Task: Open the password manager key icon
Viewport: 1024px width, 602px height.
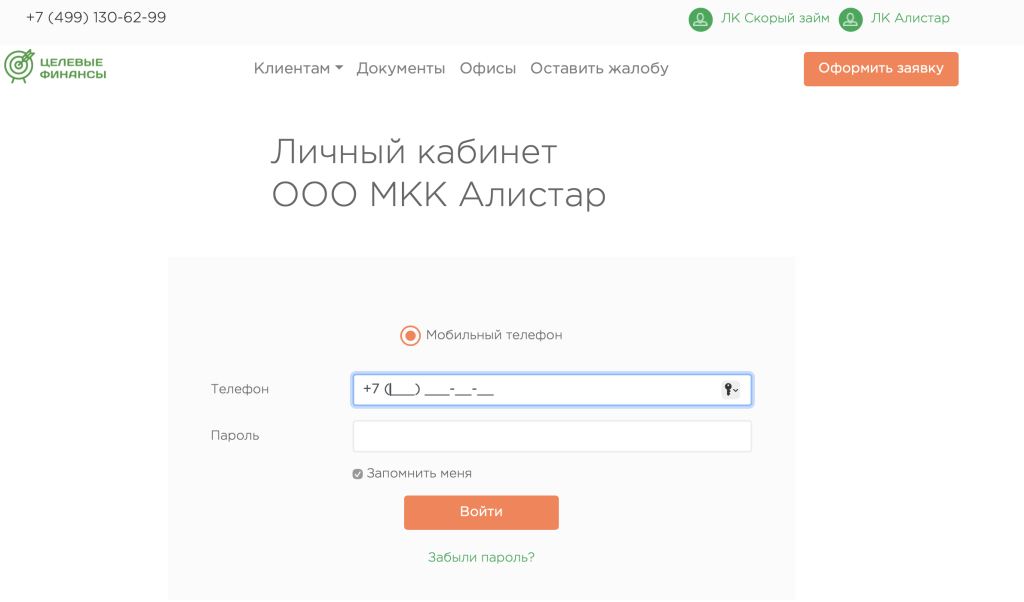Action: 728,389
